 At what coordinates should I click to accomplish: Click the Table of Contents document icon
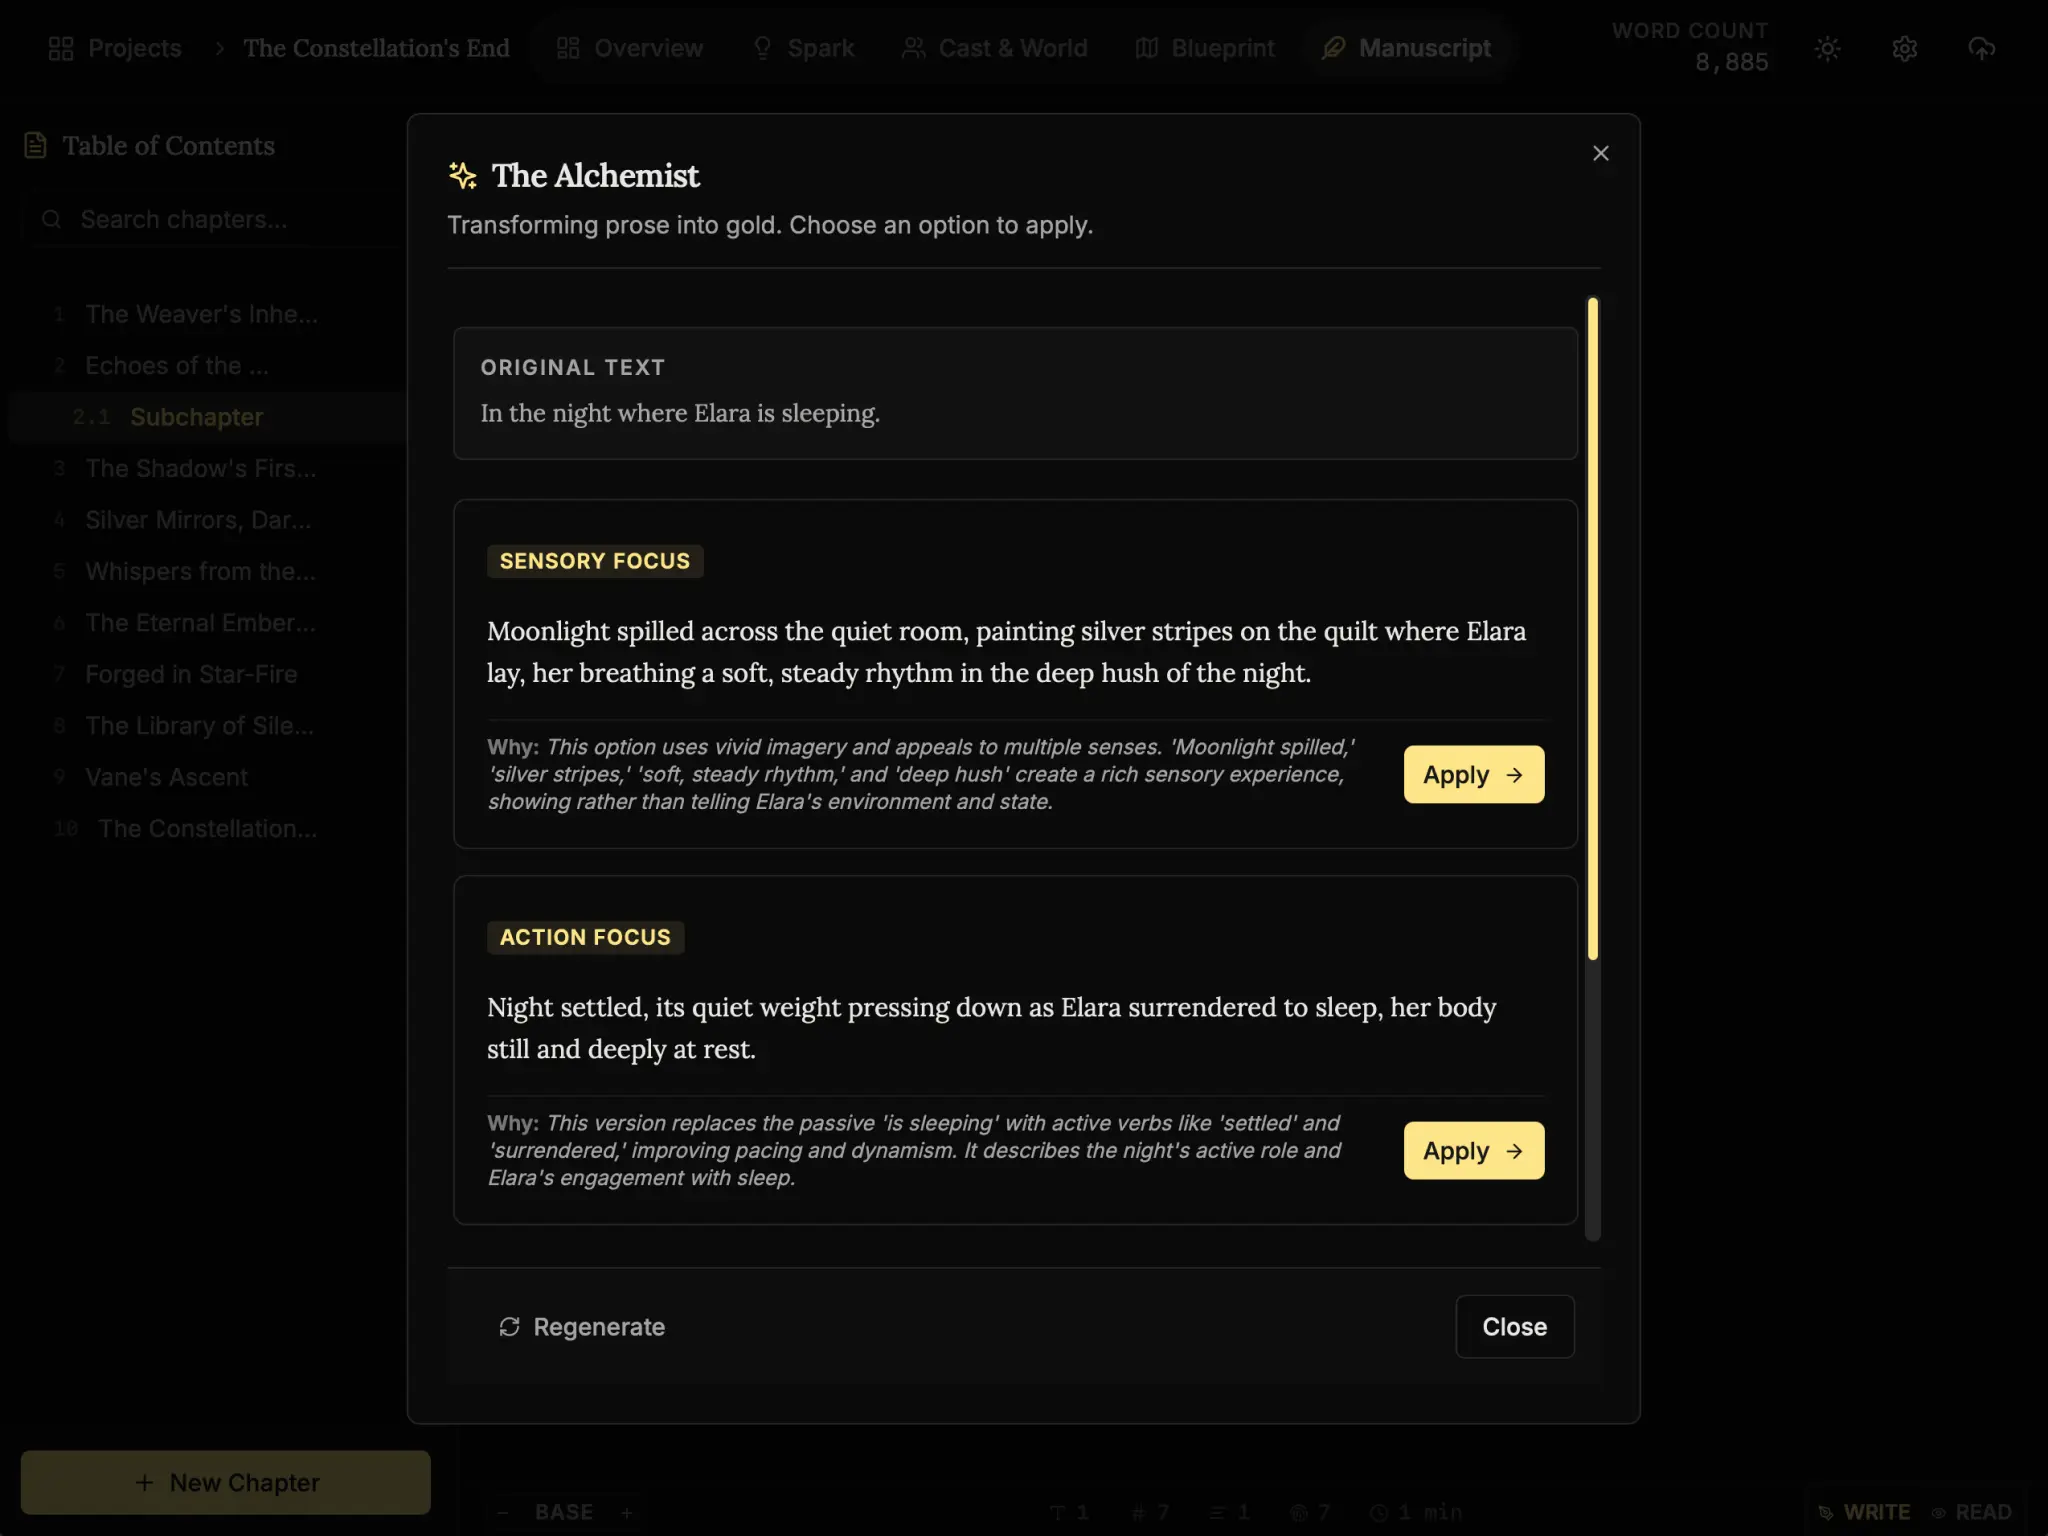click(x=33, y=145)
